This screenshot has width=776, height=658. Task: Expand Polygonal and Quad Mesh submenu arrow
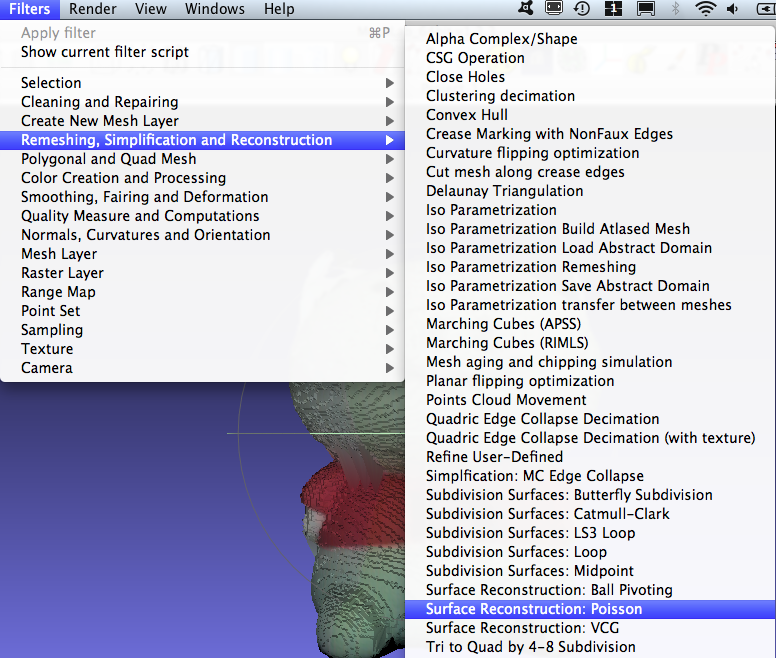point(390,159)
